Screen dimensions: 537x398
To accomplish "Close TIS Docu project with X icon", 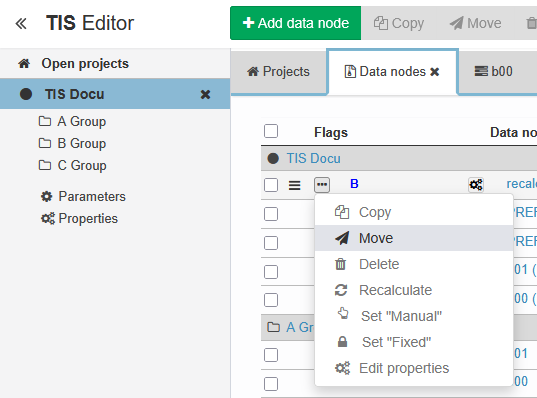I will tap(205, 94).
